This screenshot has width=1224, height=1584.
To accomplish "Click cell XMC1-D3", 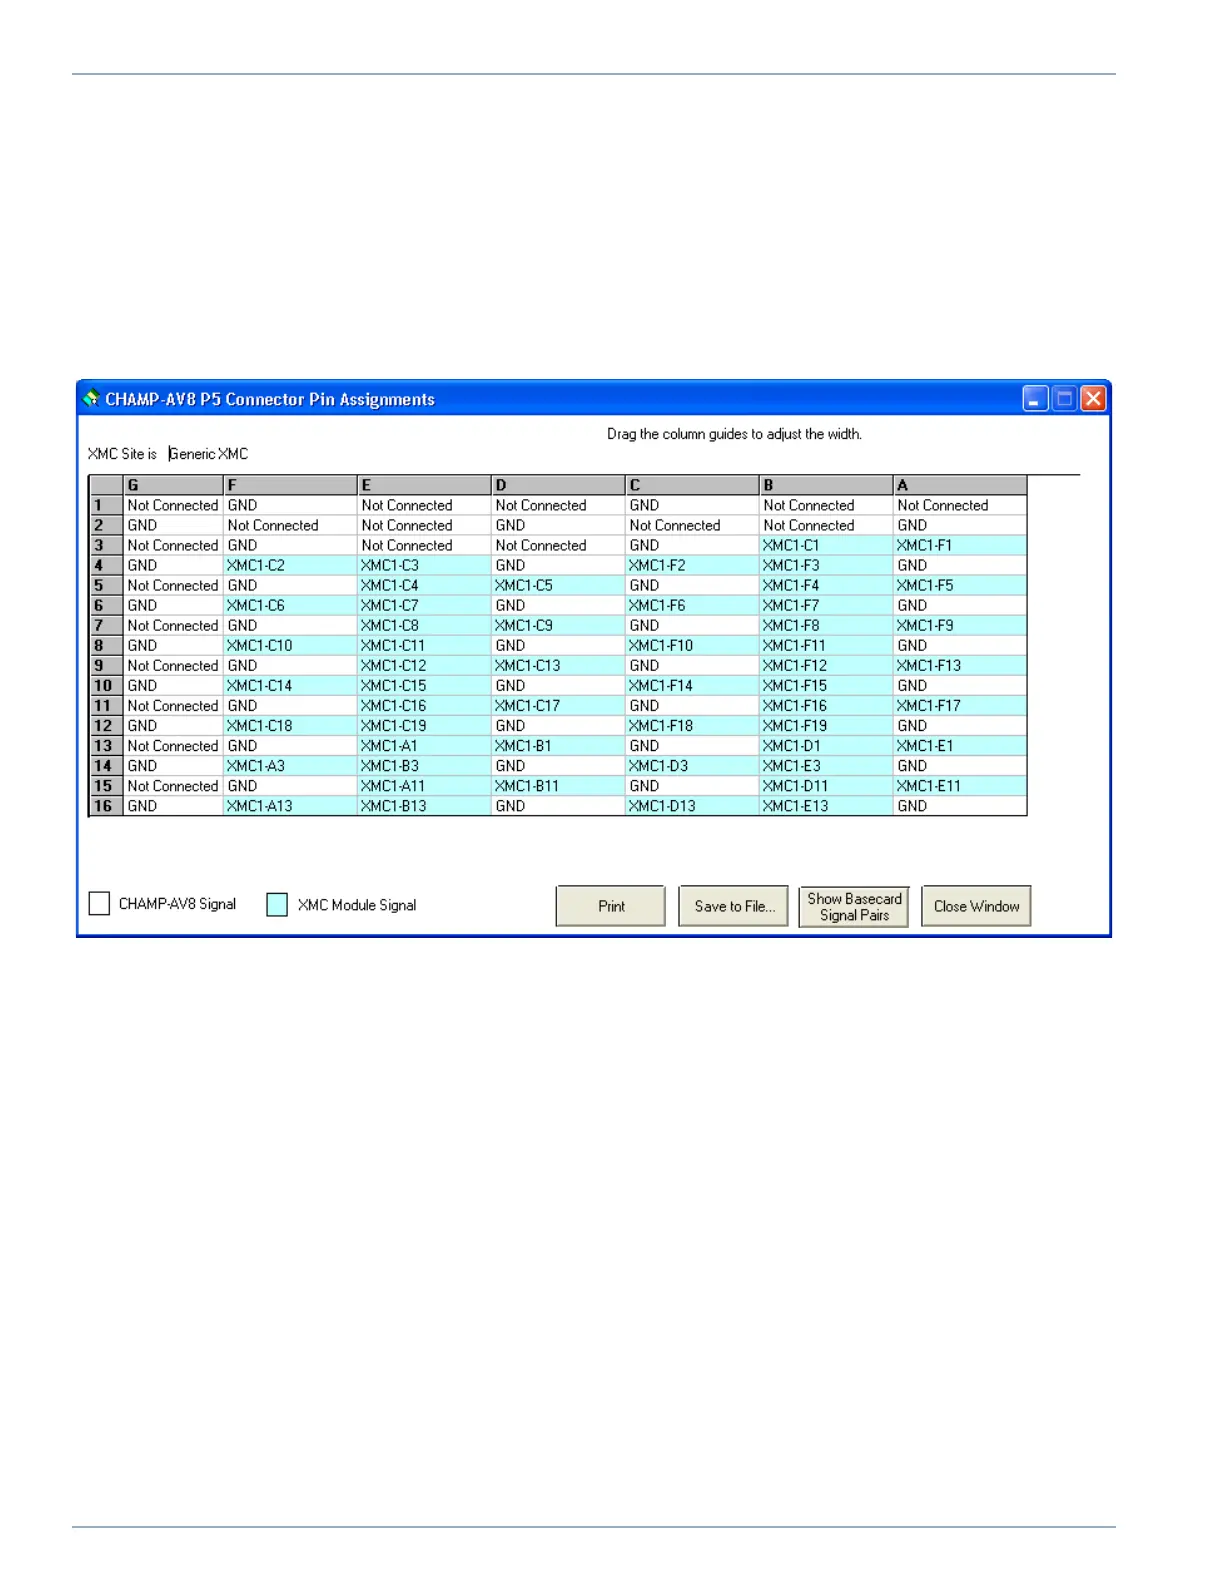I will (x=692, y=765).
